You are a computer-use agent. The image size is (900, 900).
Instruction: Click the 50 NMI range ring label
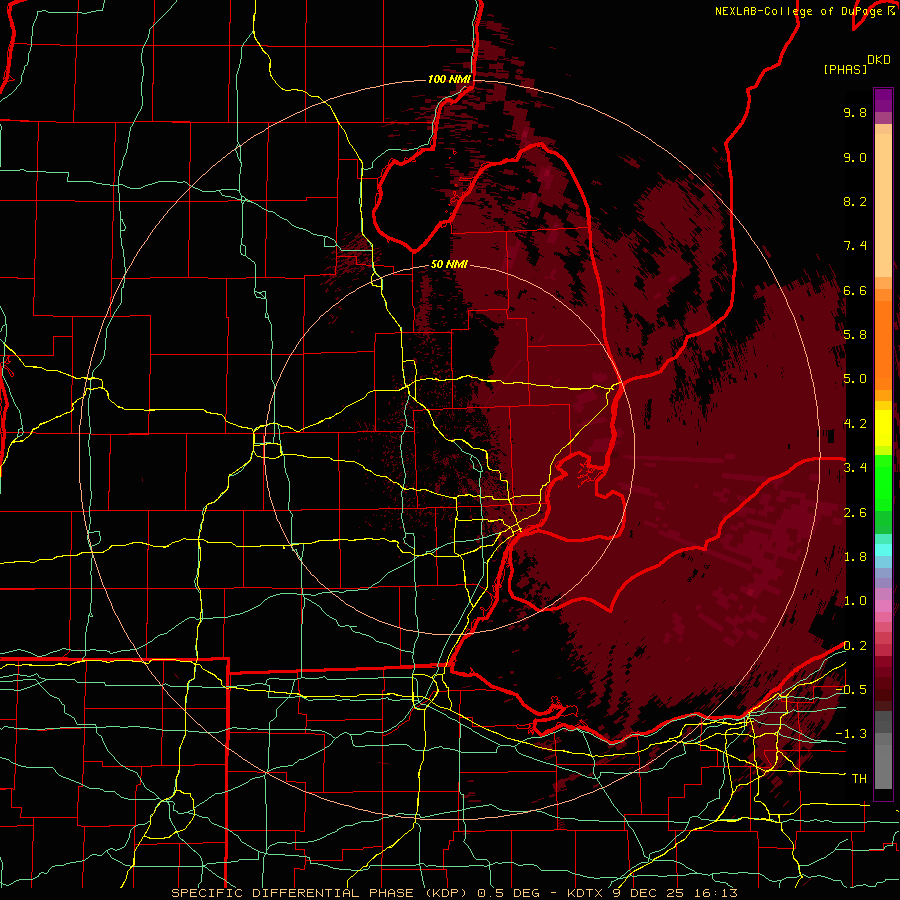(449, 264)
